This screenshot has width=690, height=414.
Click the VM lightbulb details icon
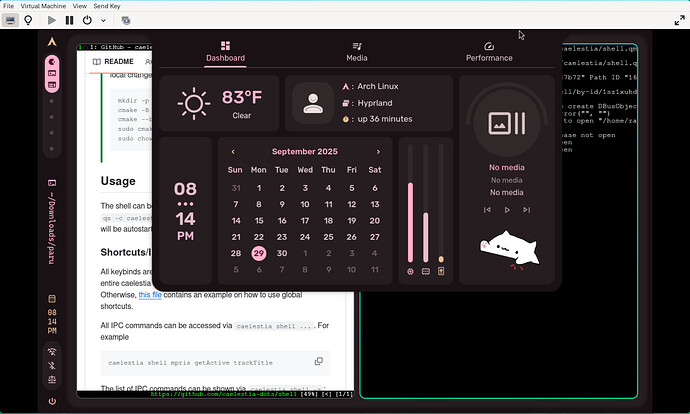[28, 19]
